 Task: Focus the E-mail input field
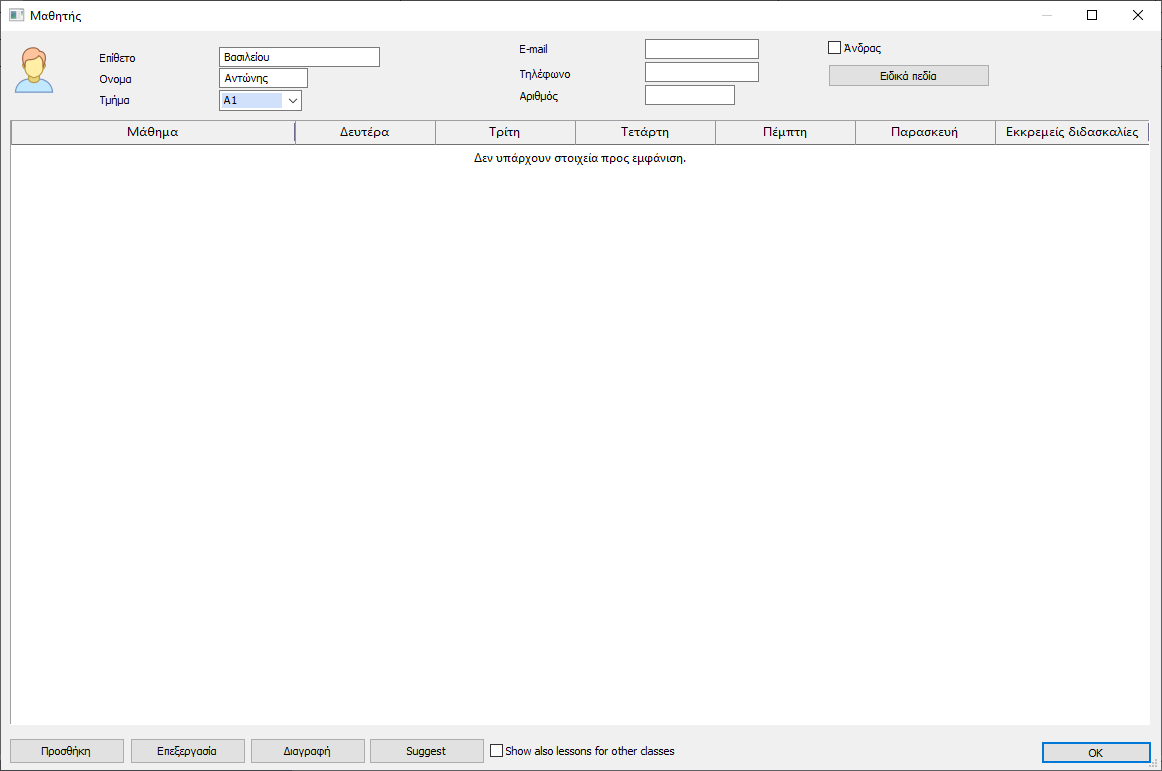701,49
